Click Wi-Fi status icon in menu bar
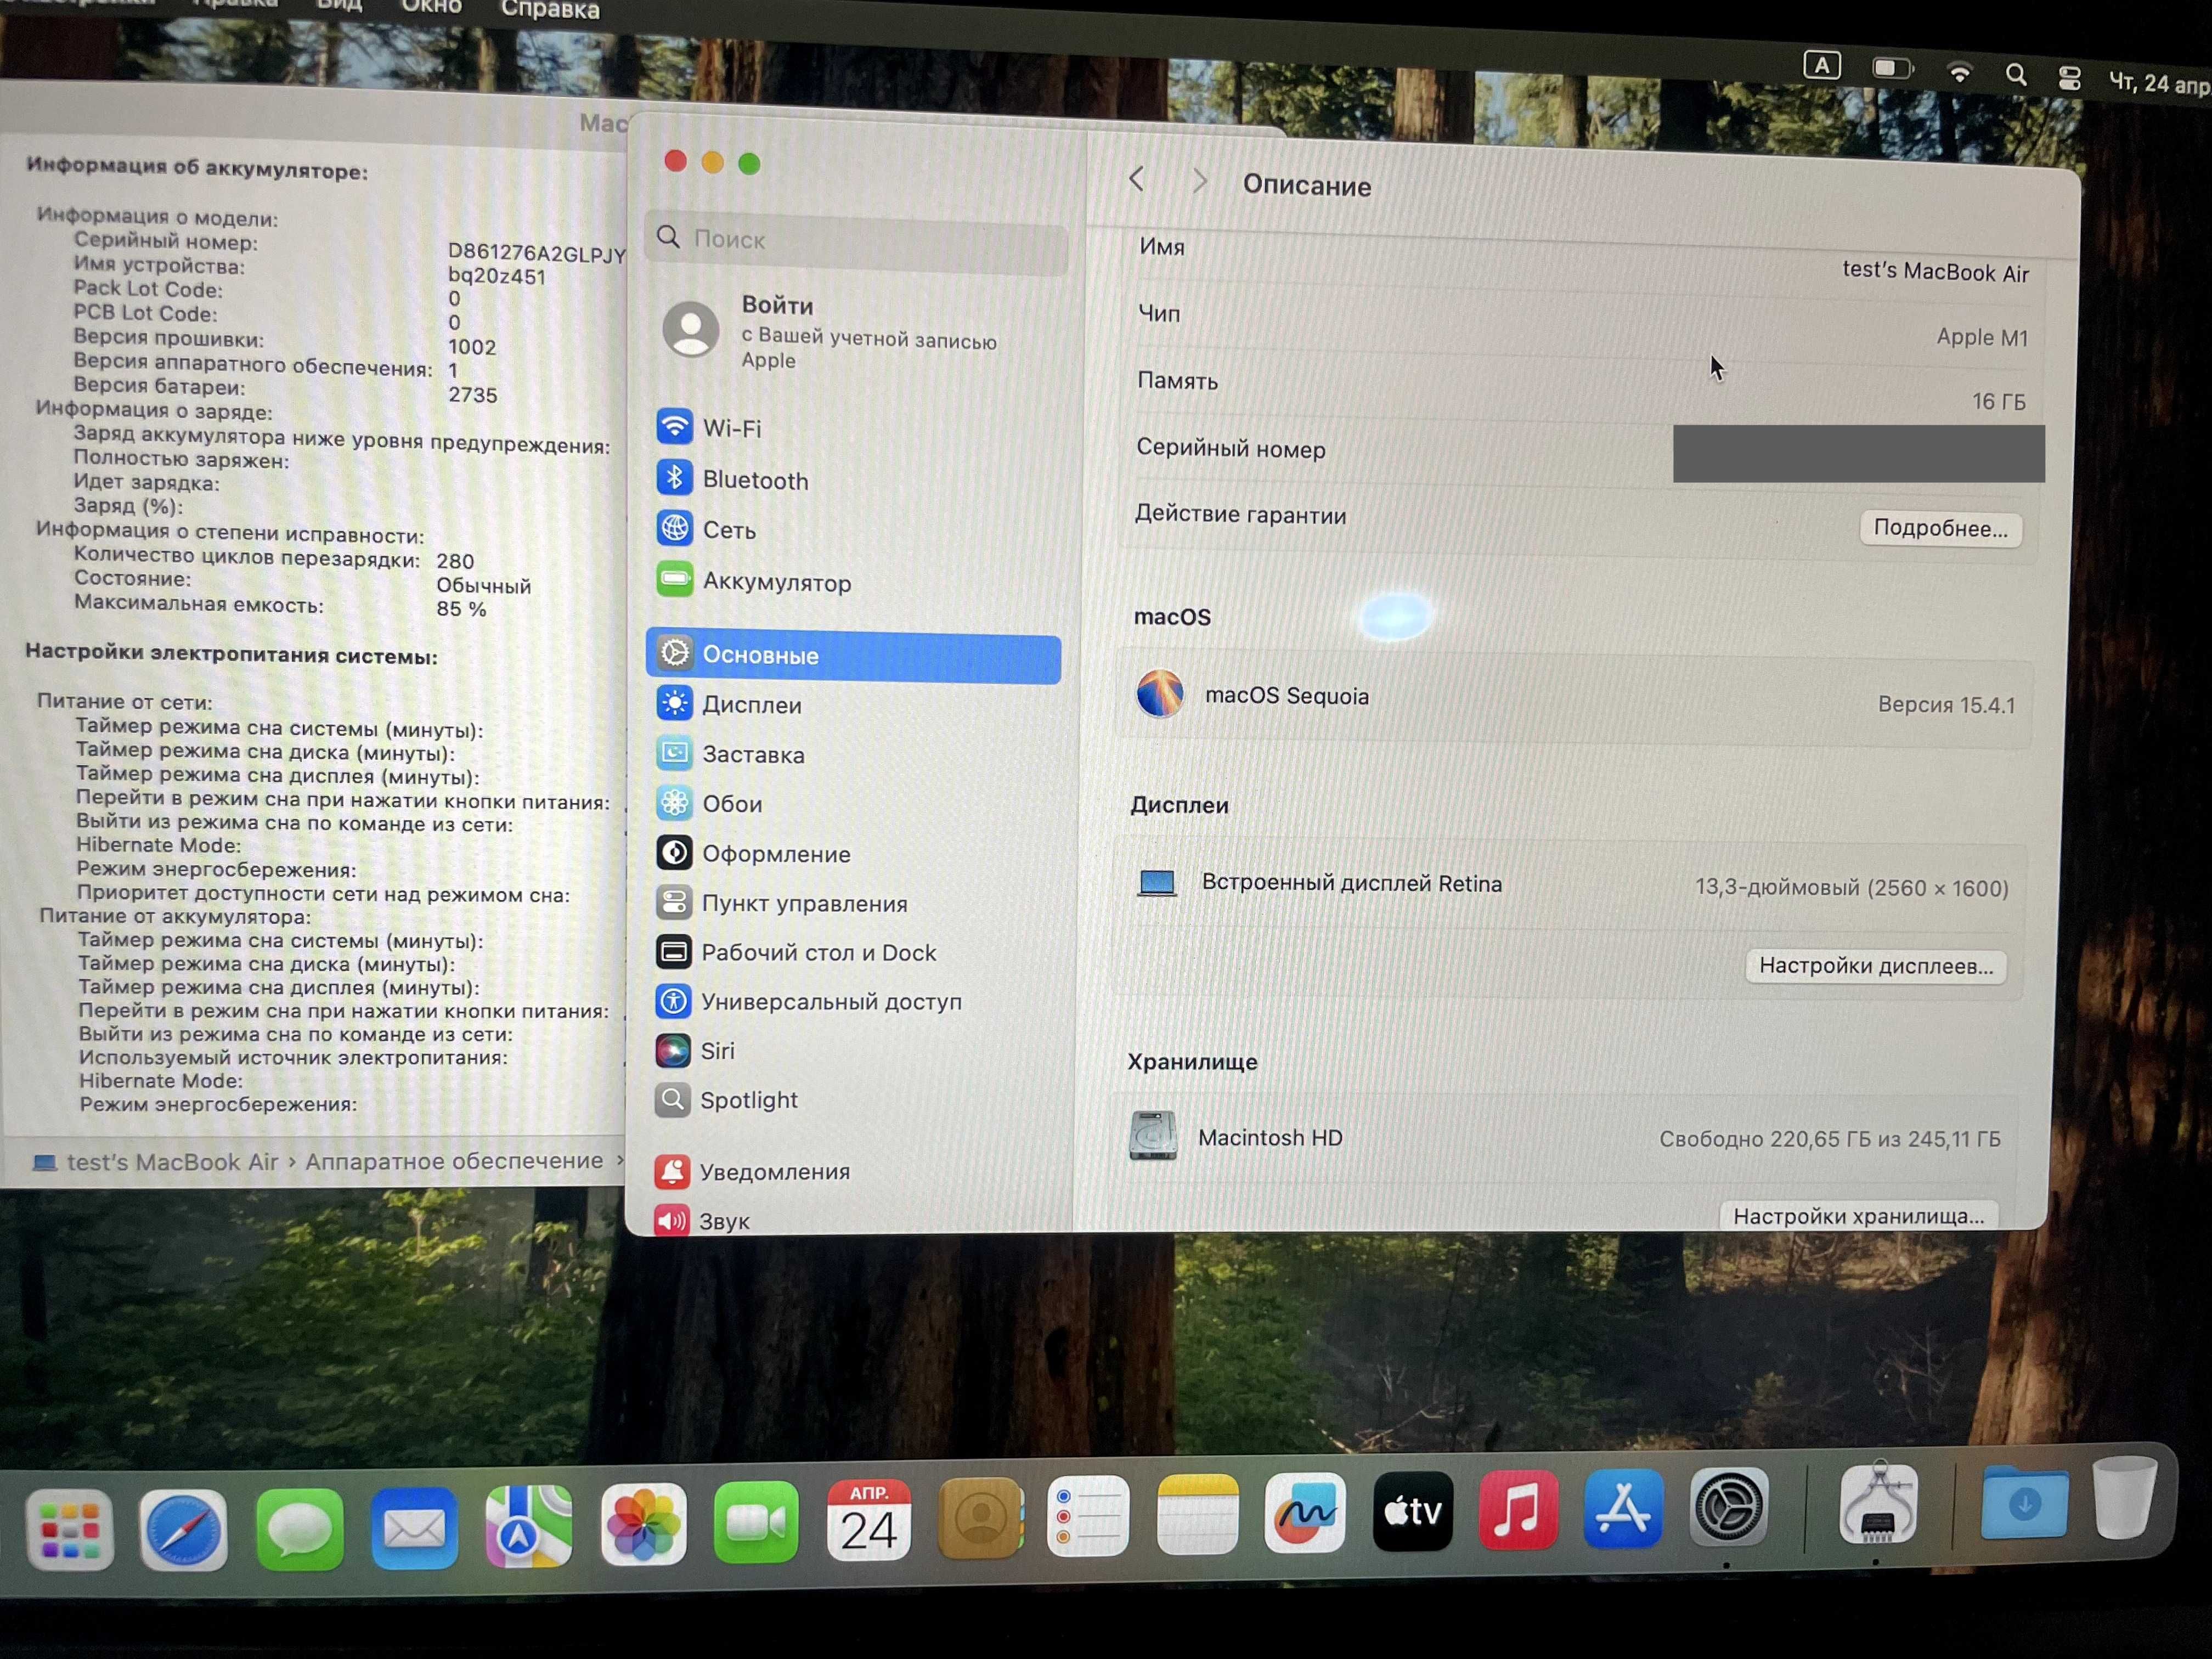This screenshot has height=1659, width=2212. (x=1959, y=73)
